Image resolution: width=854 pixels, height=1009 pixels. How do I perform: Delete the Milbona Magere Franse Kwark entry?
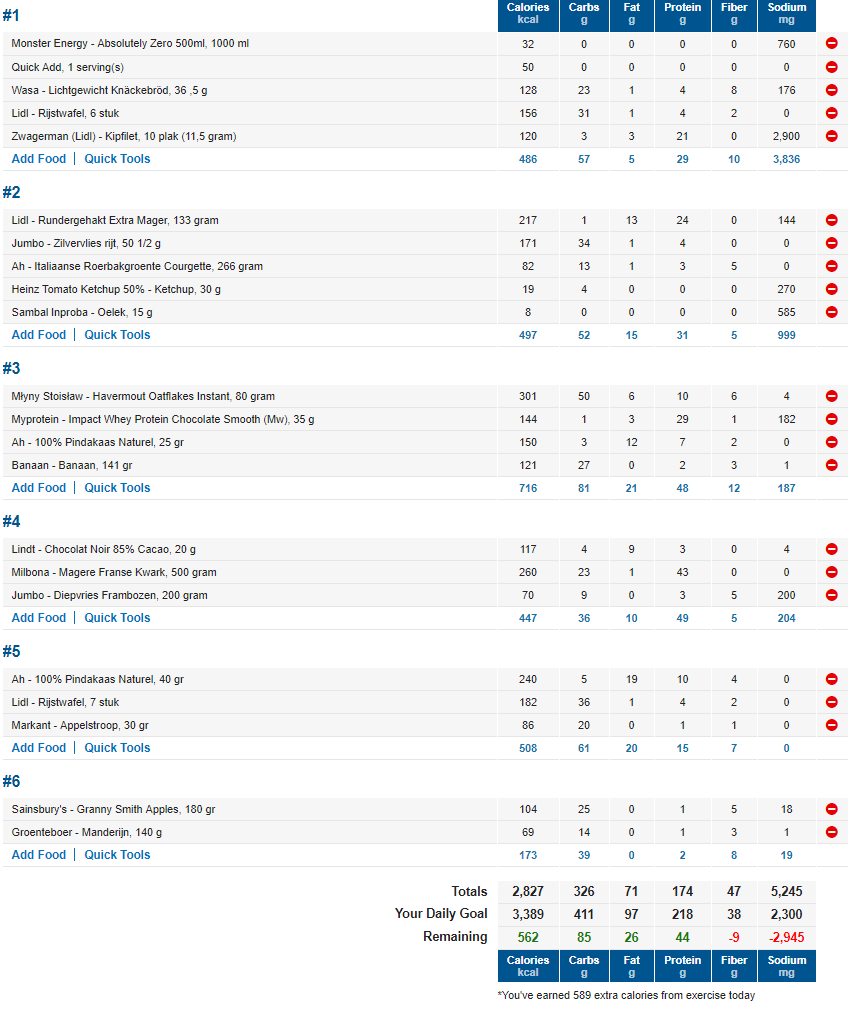(x=831, y=572)
